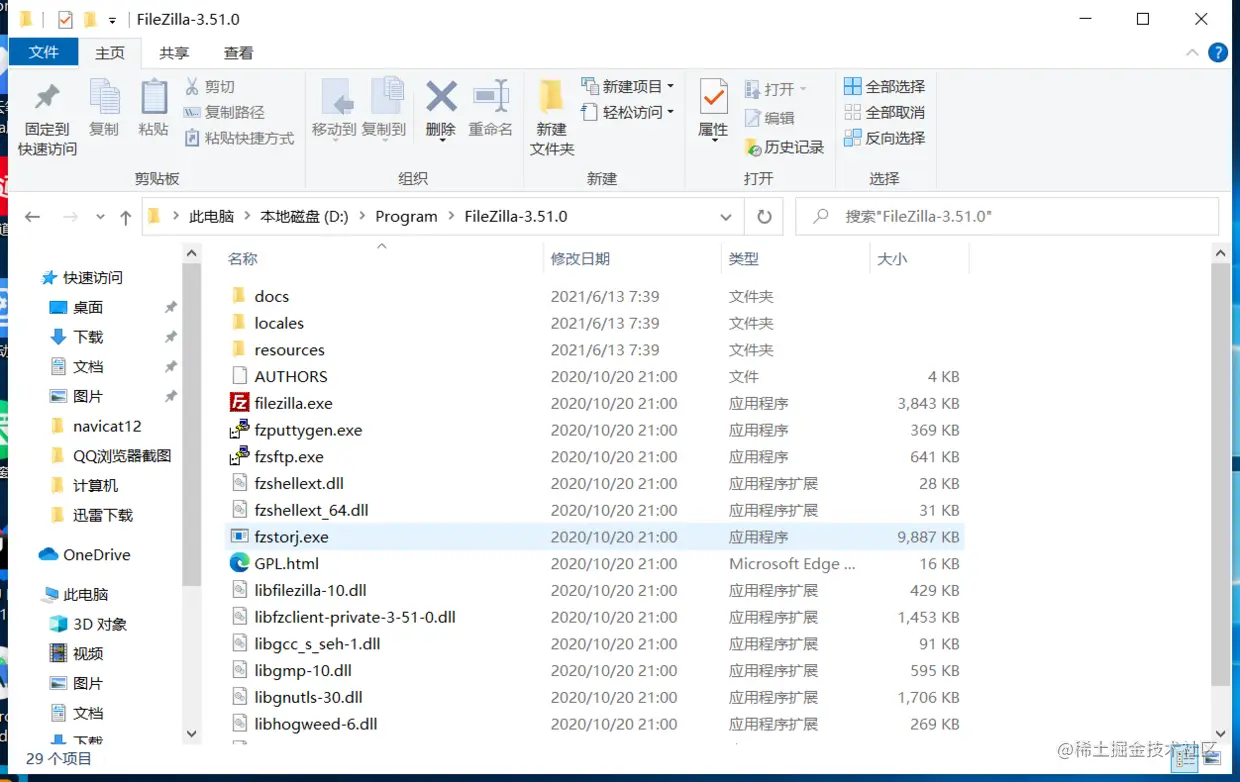Open the 文件 menu
This screenshot has width=1240, height=782.
44,53
